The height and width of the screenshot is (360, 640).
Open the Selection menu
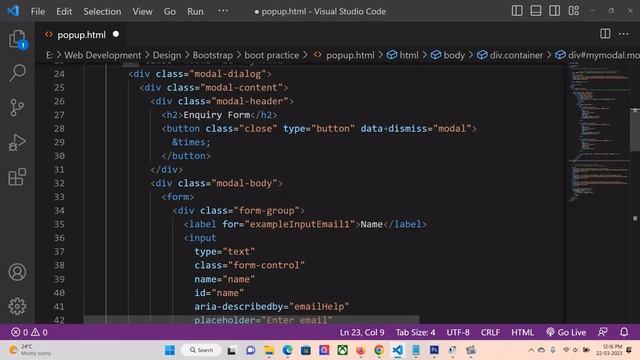102,11
